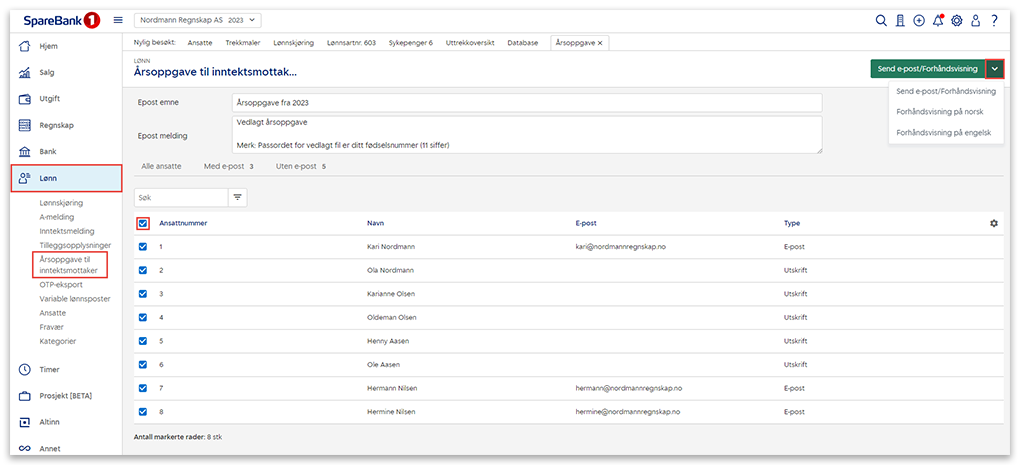Select Forhåndsvisning på engelsk from dropdown
1020x465 pixels.
click(x=943, y=132)
